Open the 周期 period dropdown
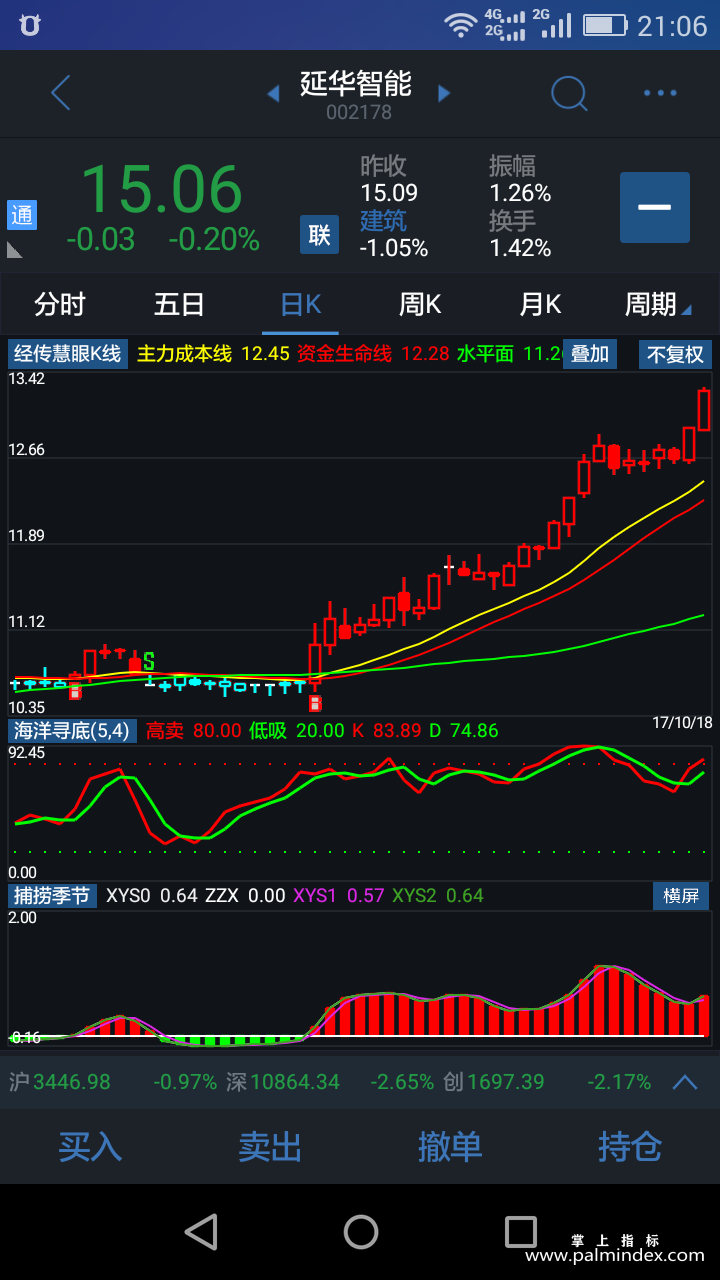 (657, 304)
